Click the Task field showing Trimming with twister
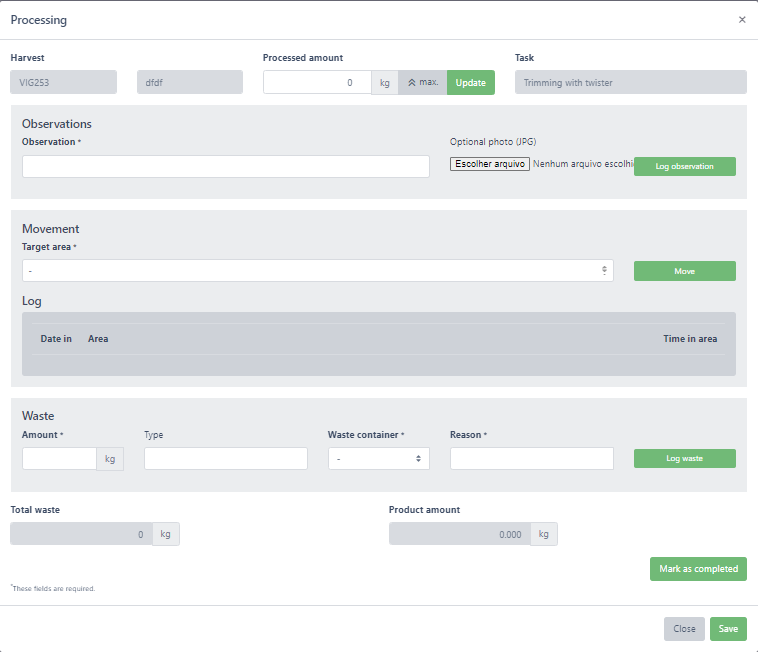This screenshot has width=758, height=652. pyautogui.click(x=630, y=82)
